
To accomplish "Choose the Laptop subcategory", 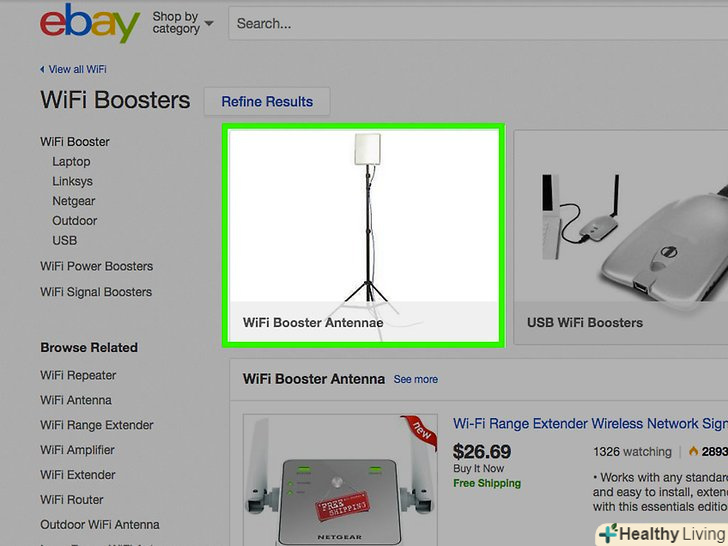I will 71,162.
